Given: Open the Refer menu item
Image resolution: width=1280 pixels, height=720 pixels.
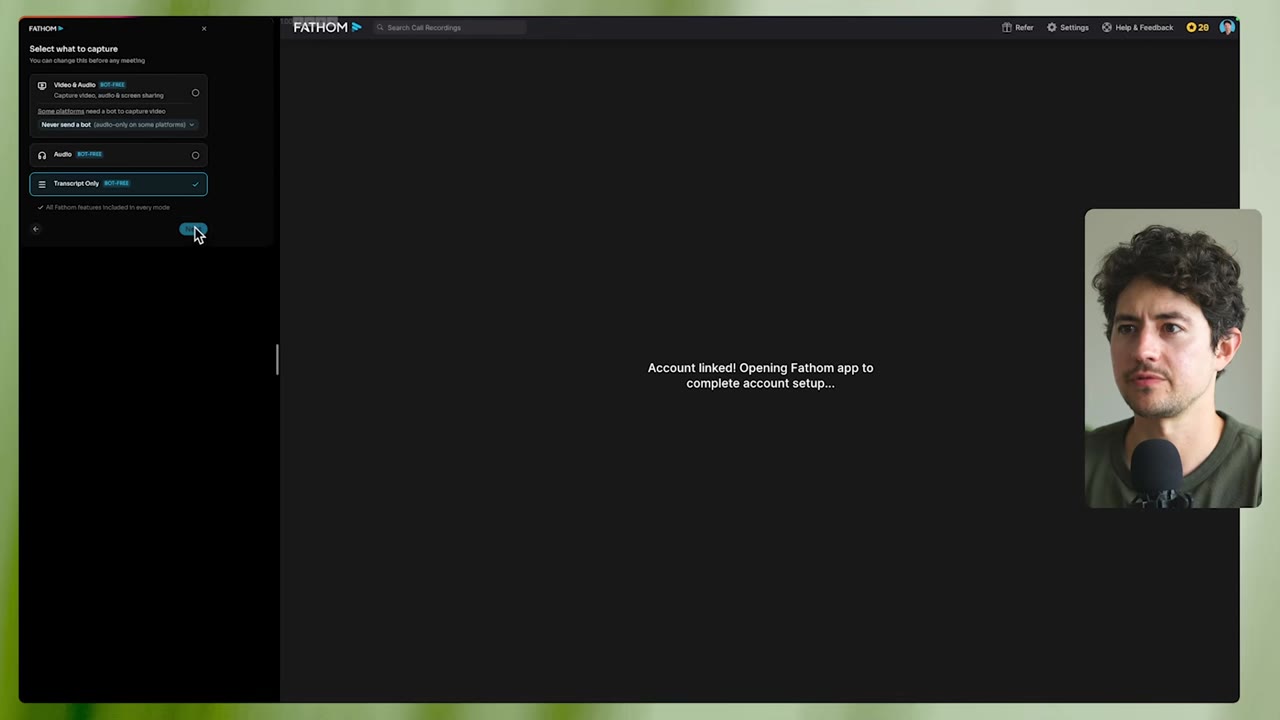Looking at the screenshot, I should tap(1018, 27).
